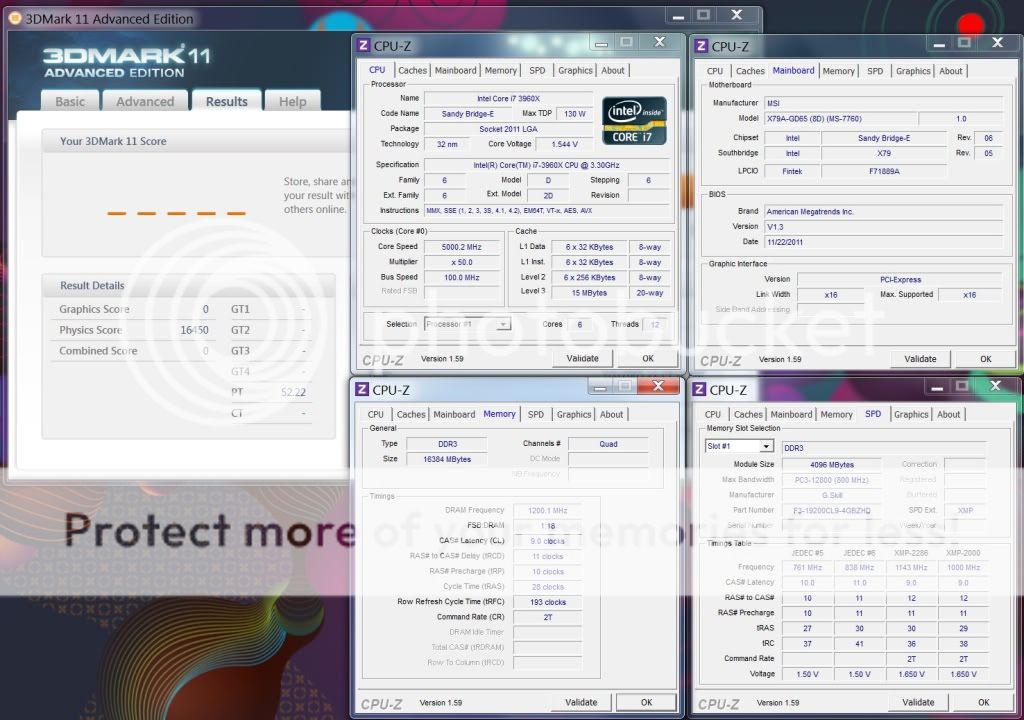Click the CPU-Z logo icon in the Processor window title bar

(362, 46)
